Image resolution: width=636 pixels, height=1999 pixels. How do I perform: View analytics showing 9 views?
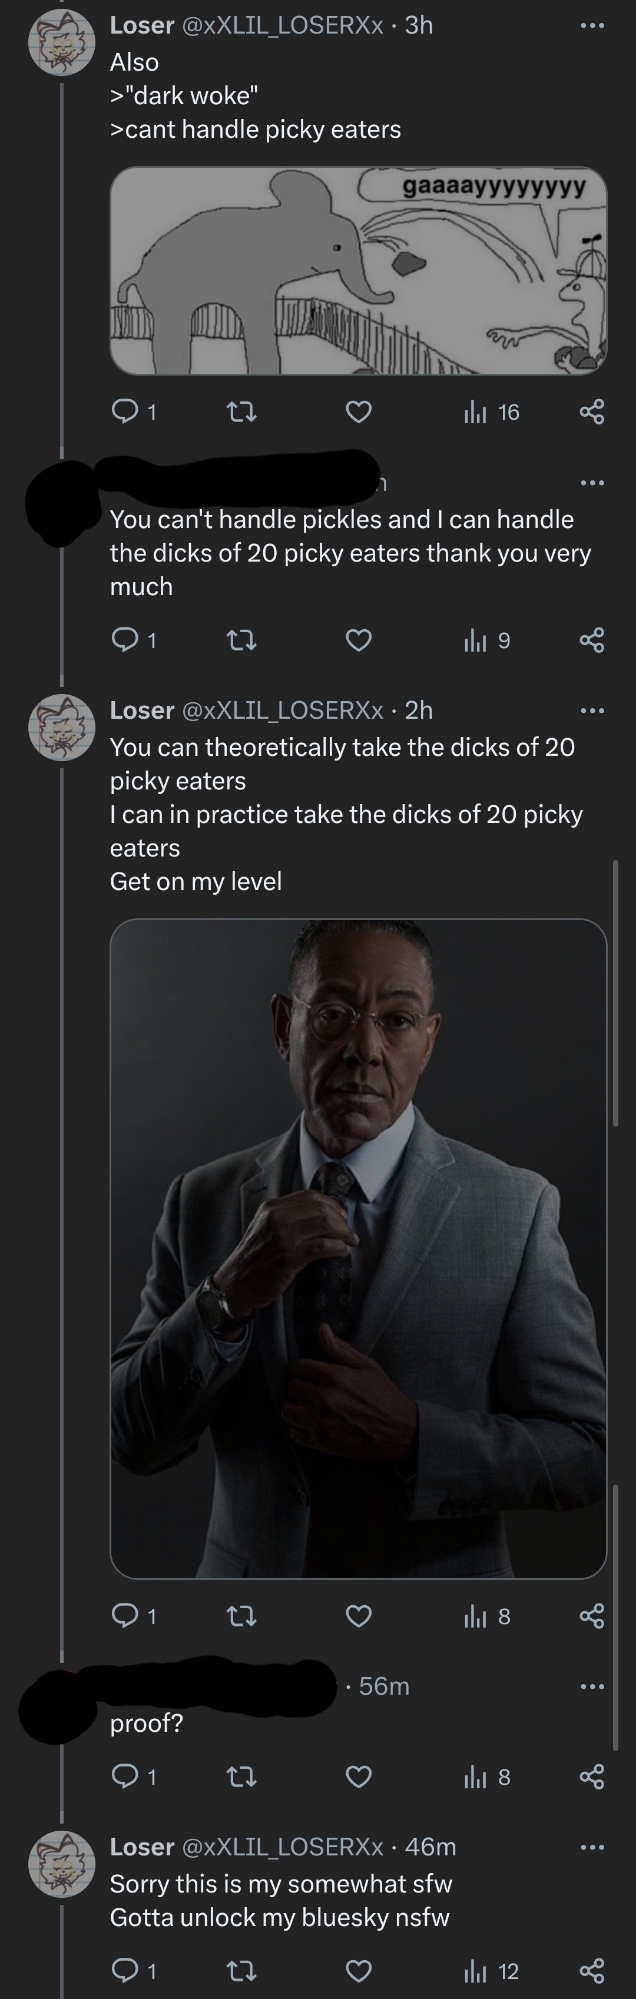487,639
